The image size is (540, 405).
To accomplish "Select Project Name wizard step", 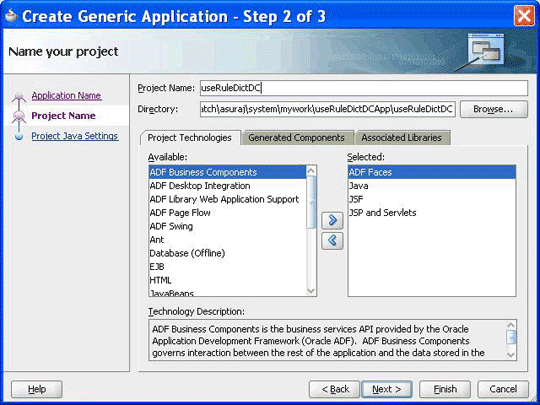I will [x=63, y=116].
